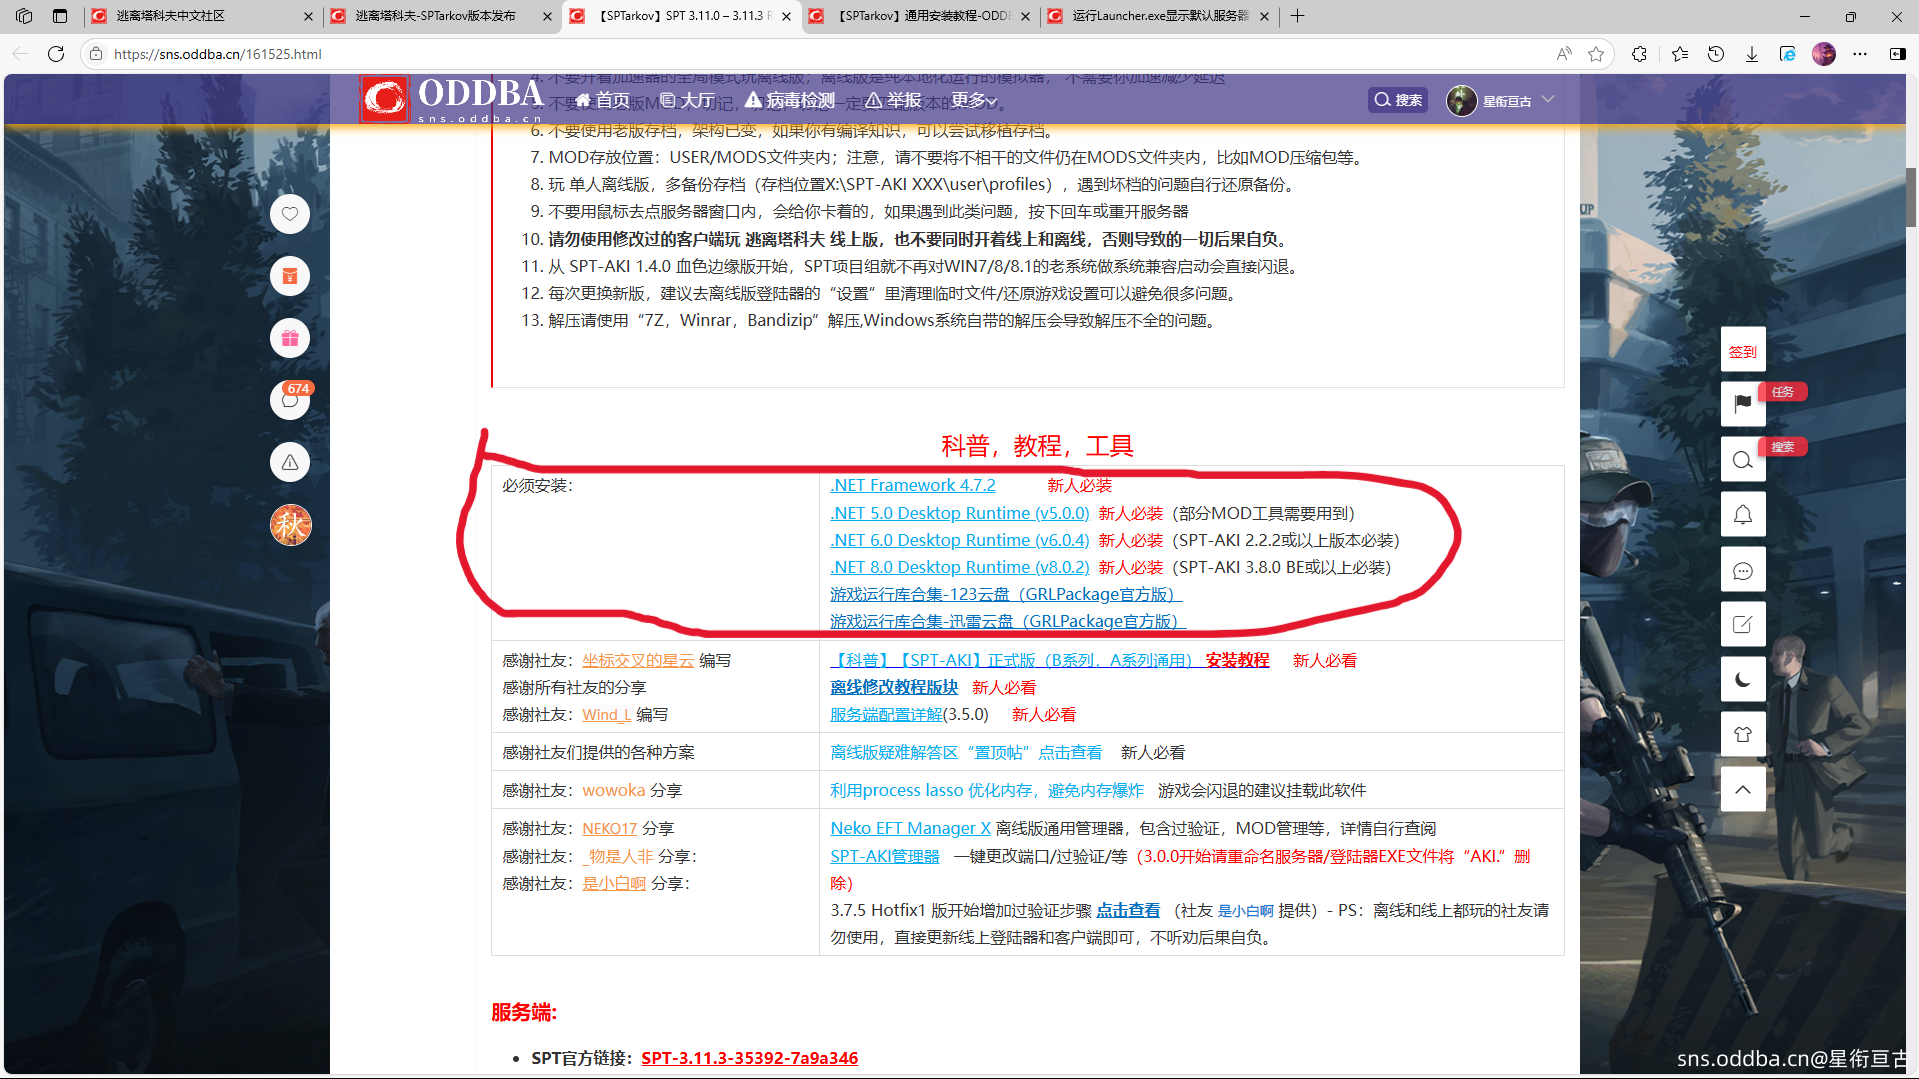Open the magnifier search icon on right sidebar

[1743, 459]
